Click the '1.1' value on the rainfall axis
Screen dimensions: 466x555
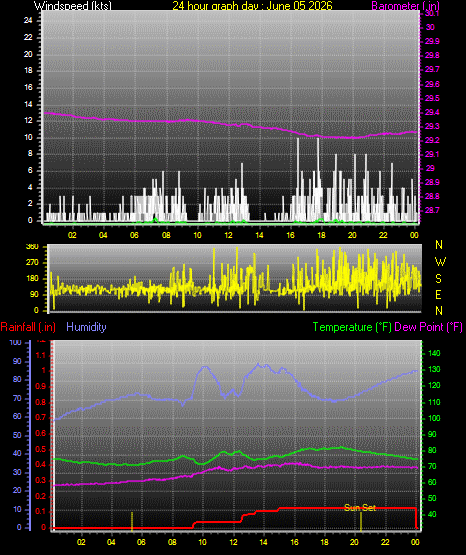coord(41,355)
